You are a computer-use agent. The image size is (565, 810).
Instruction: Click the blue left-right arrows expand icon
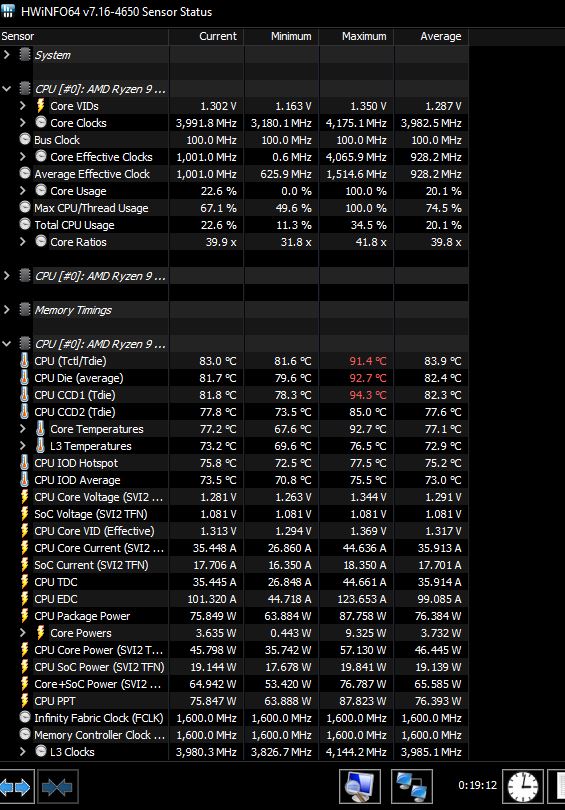[16, 787]
